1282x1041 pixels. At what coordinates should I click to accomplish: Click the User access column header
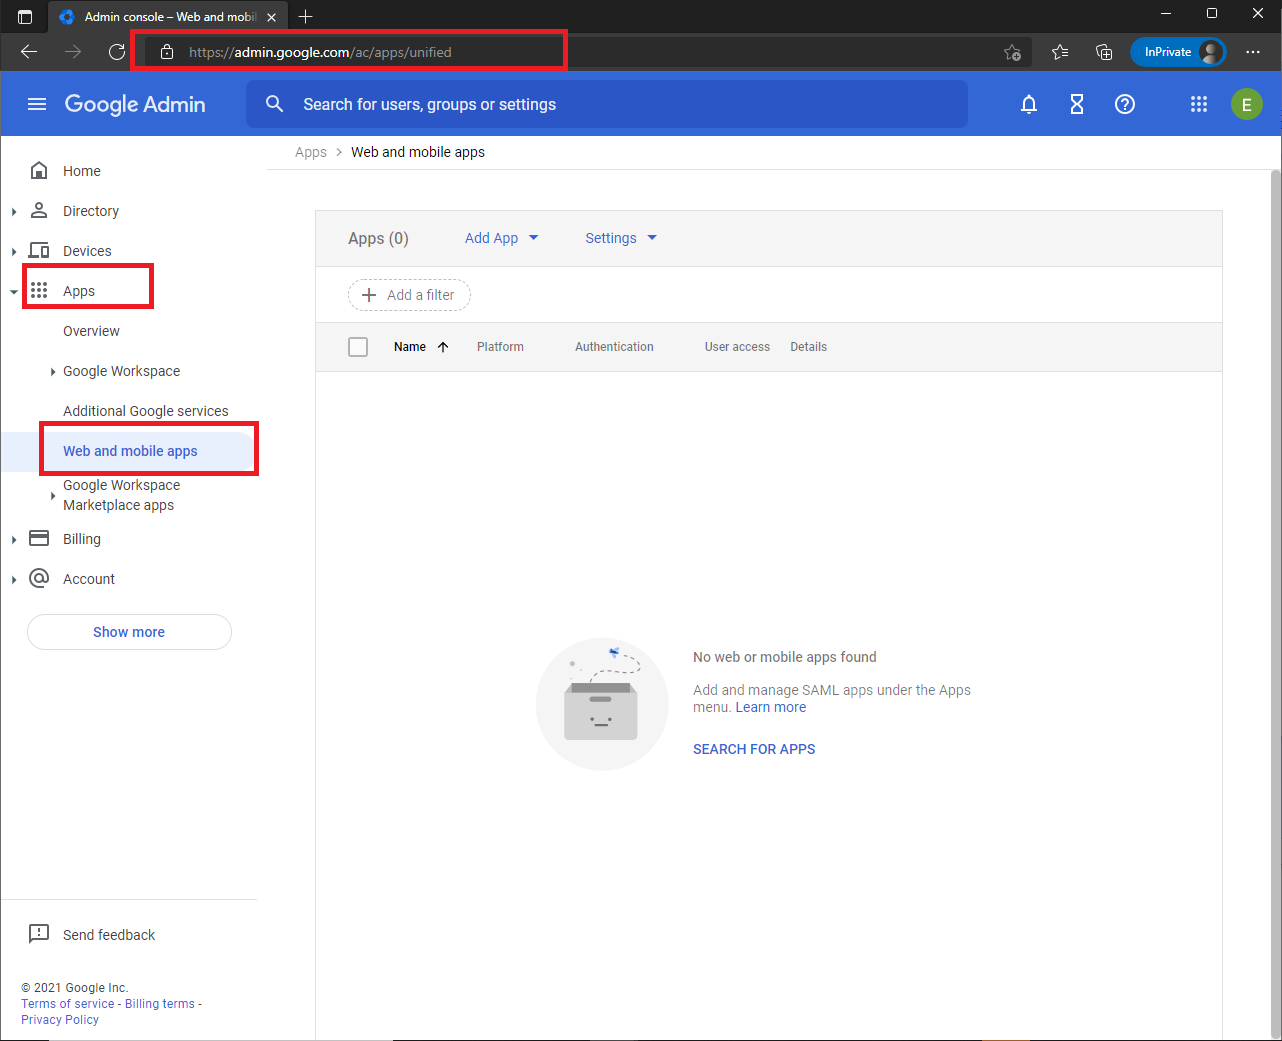(737, 347)
